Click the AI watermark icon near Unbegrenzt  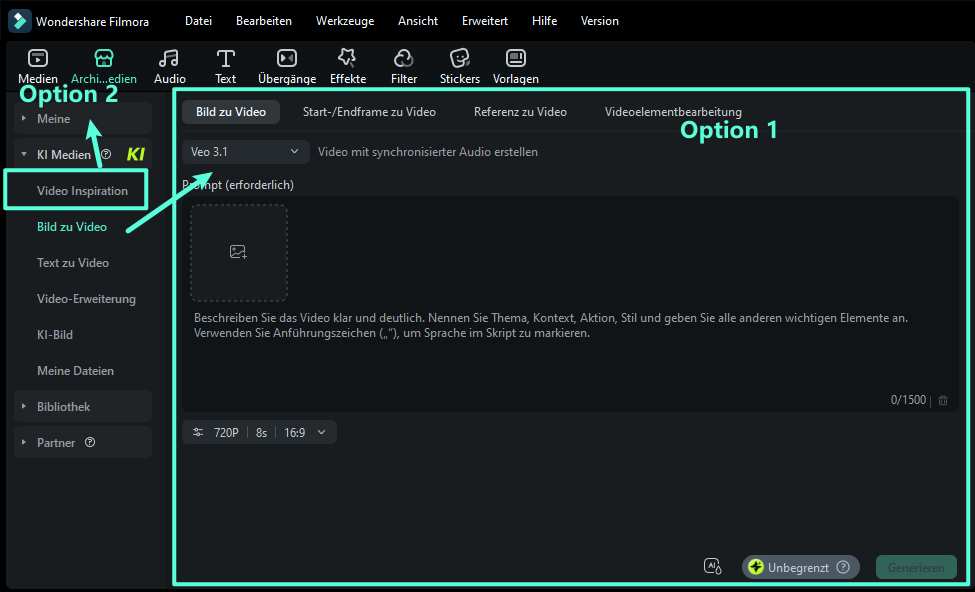pyautogui.click(x=713, y=567)
